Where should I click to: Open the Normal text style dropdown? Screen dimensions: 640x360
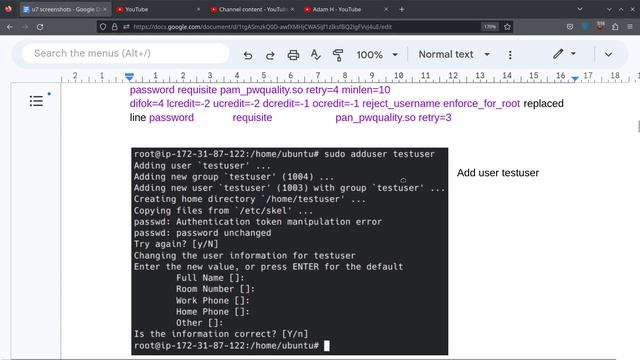point(454,54)
